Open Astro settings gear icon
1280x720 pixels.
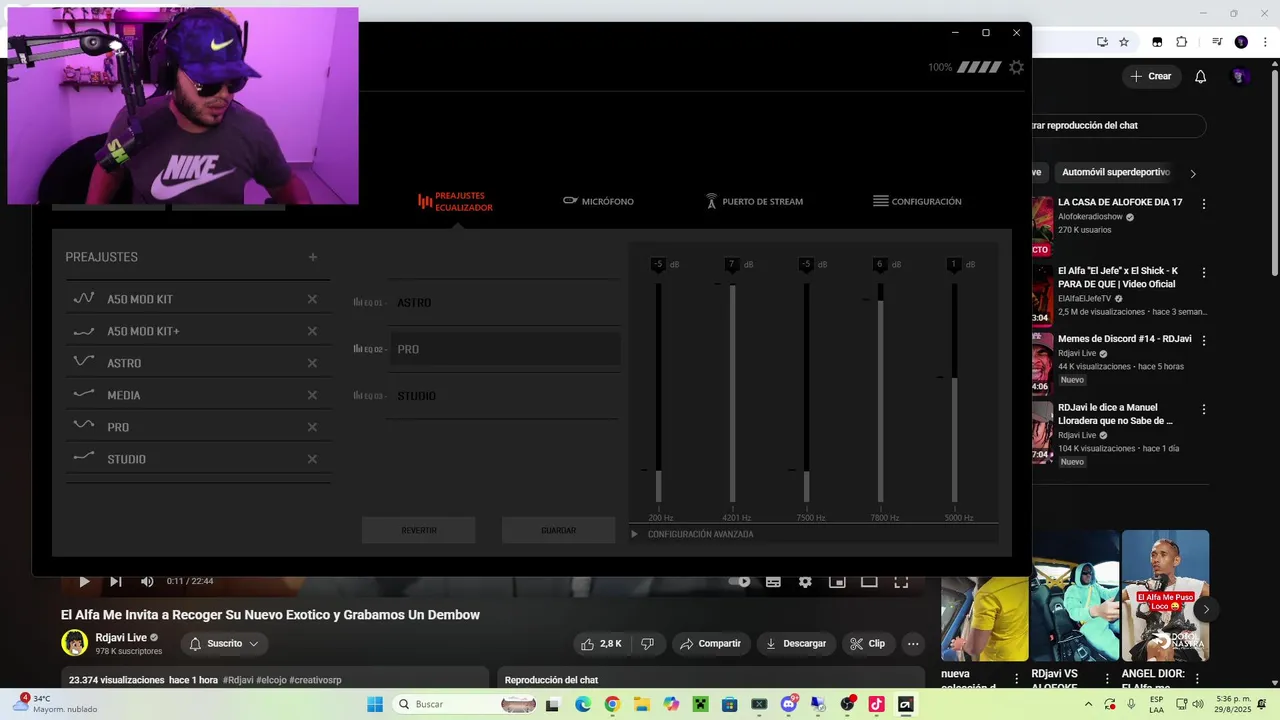[x=1016, y=67]
